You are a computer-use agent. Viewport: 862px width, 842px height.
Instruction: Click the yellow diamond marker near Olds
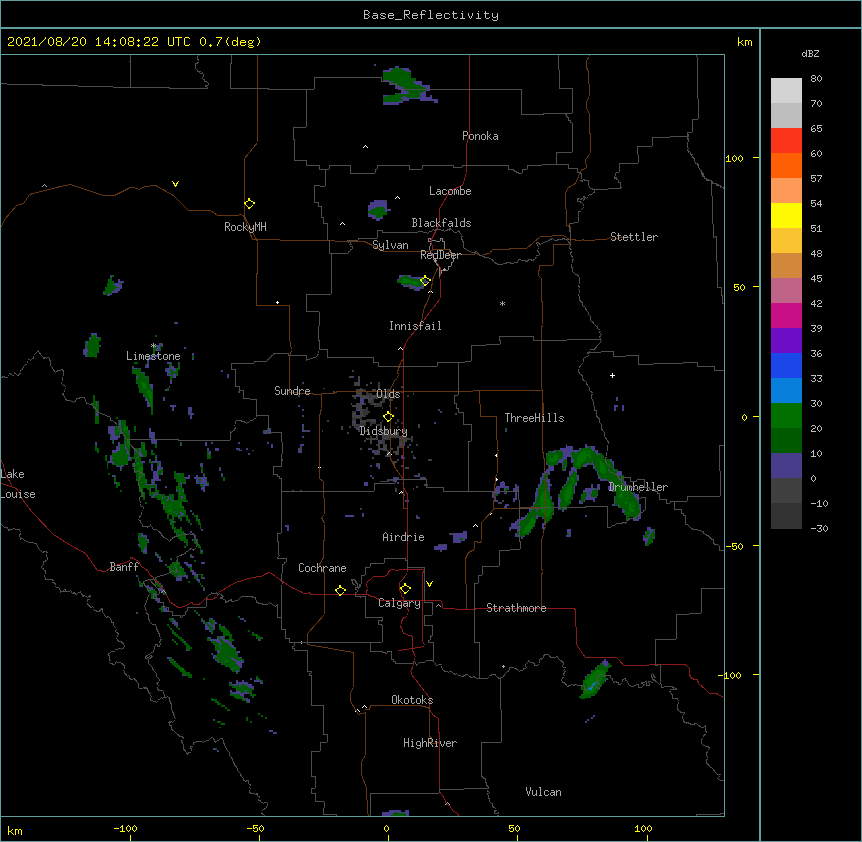388,417
